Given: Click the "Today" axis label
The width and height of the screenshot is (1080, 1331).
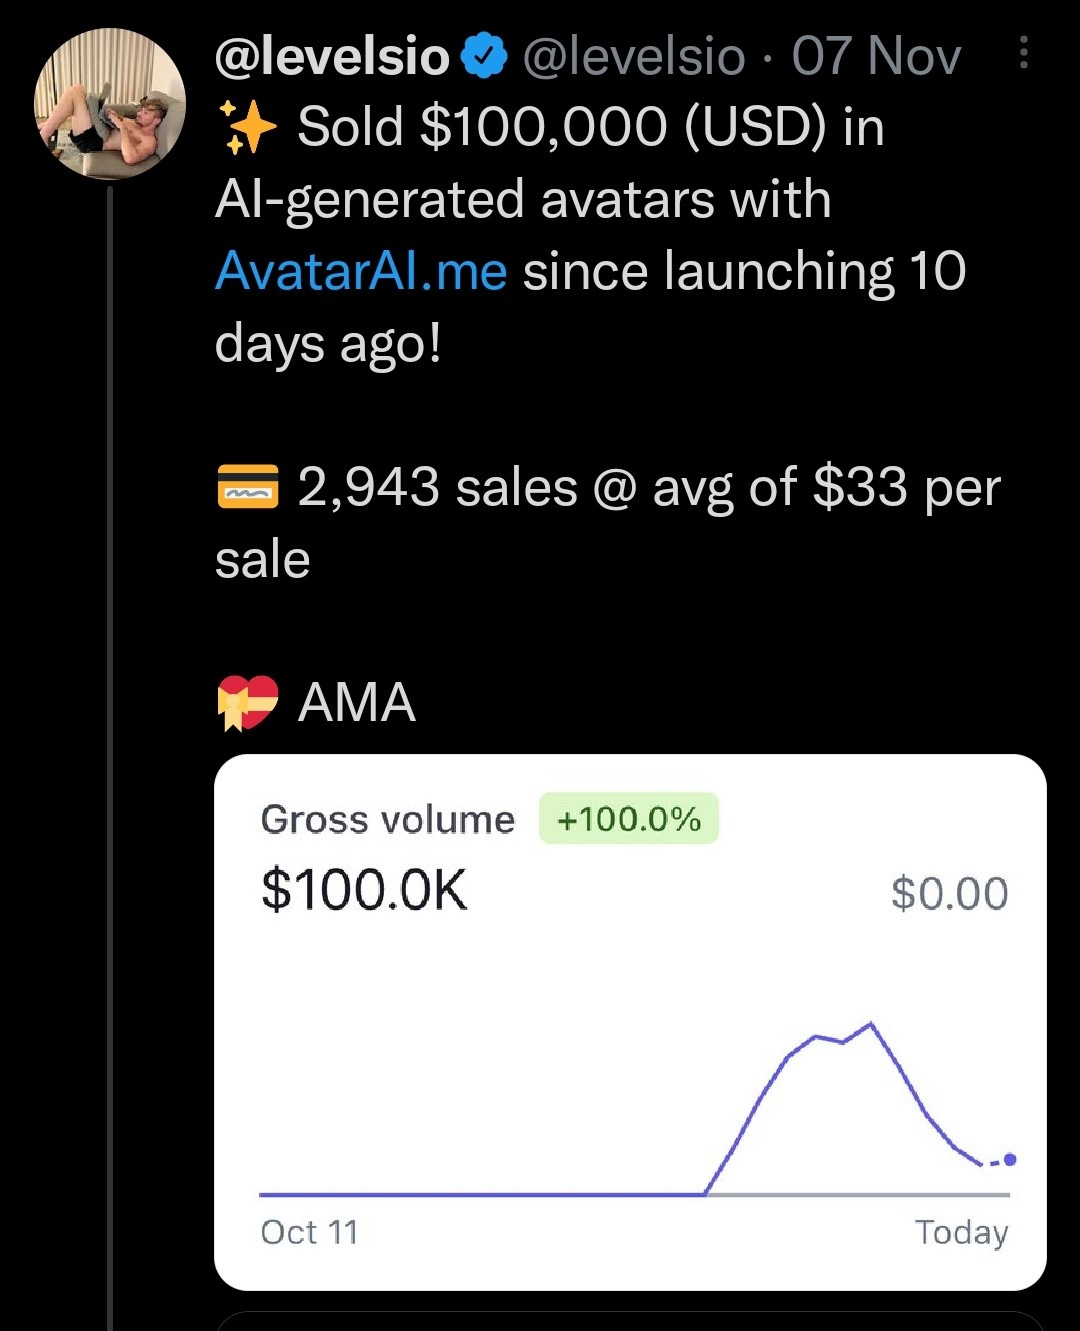Looking at the screenshot, I should point(961,1232).
